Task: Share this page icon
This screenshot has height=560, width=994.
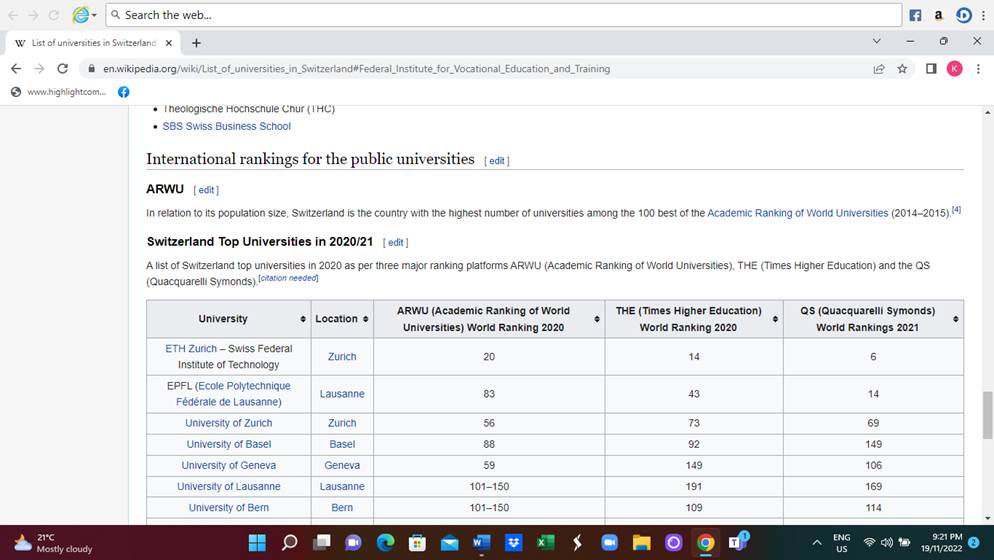Action: (879, 68)
